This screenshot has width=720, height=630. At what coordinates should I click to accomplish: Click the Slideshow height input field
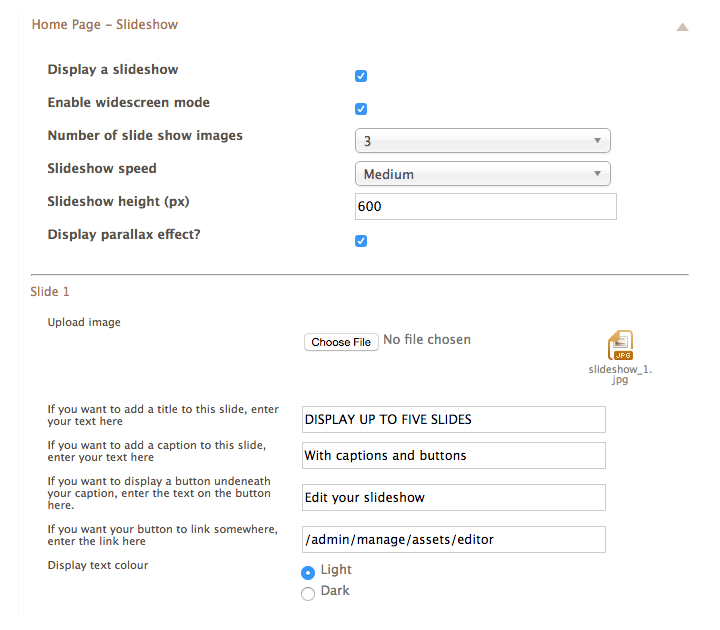[x=485, y=207]
